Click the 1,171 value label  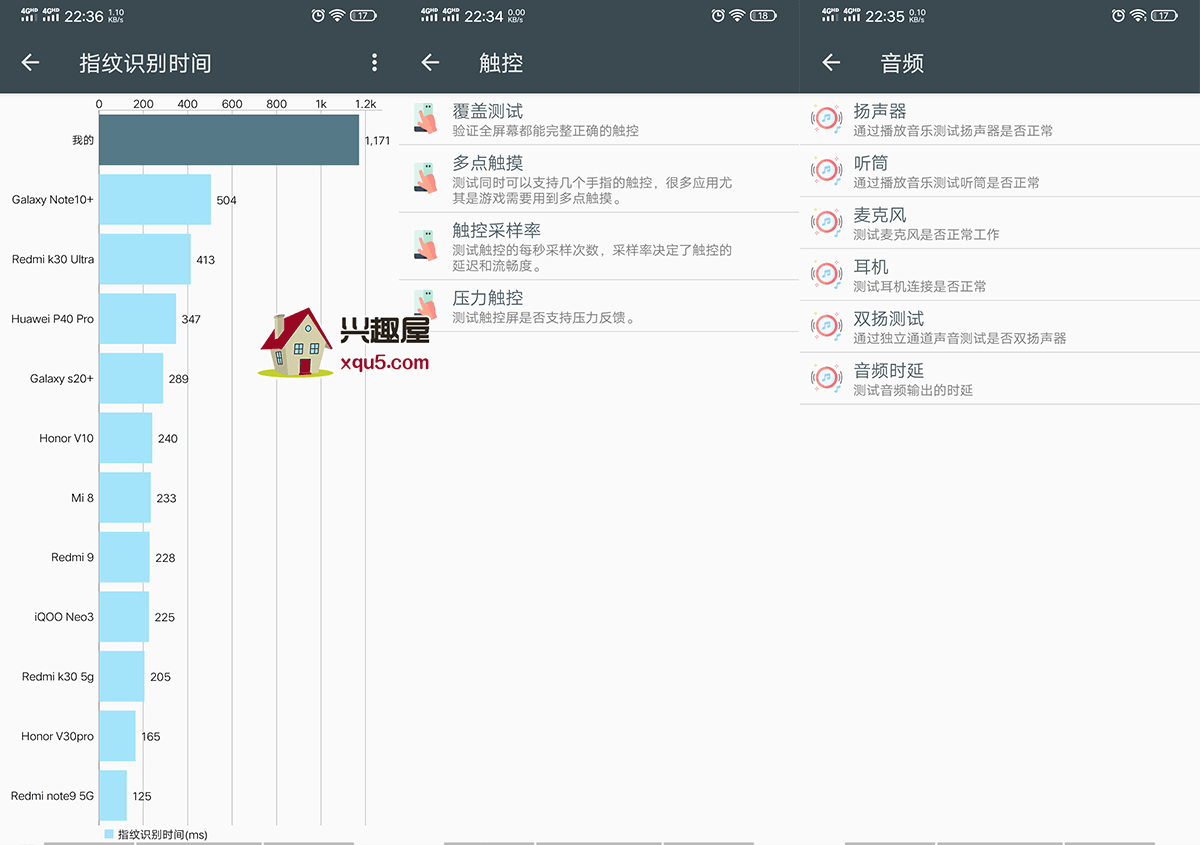pos(378,141)
